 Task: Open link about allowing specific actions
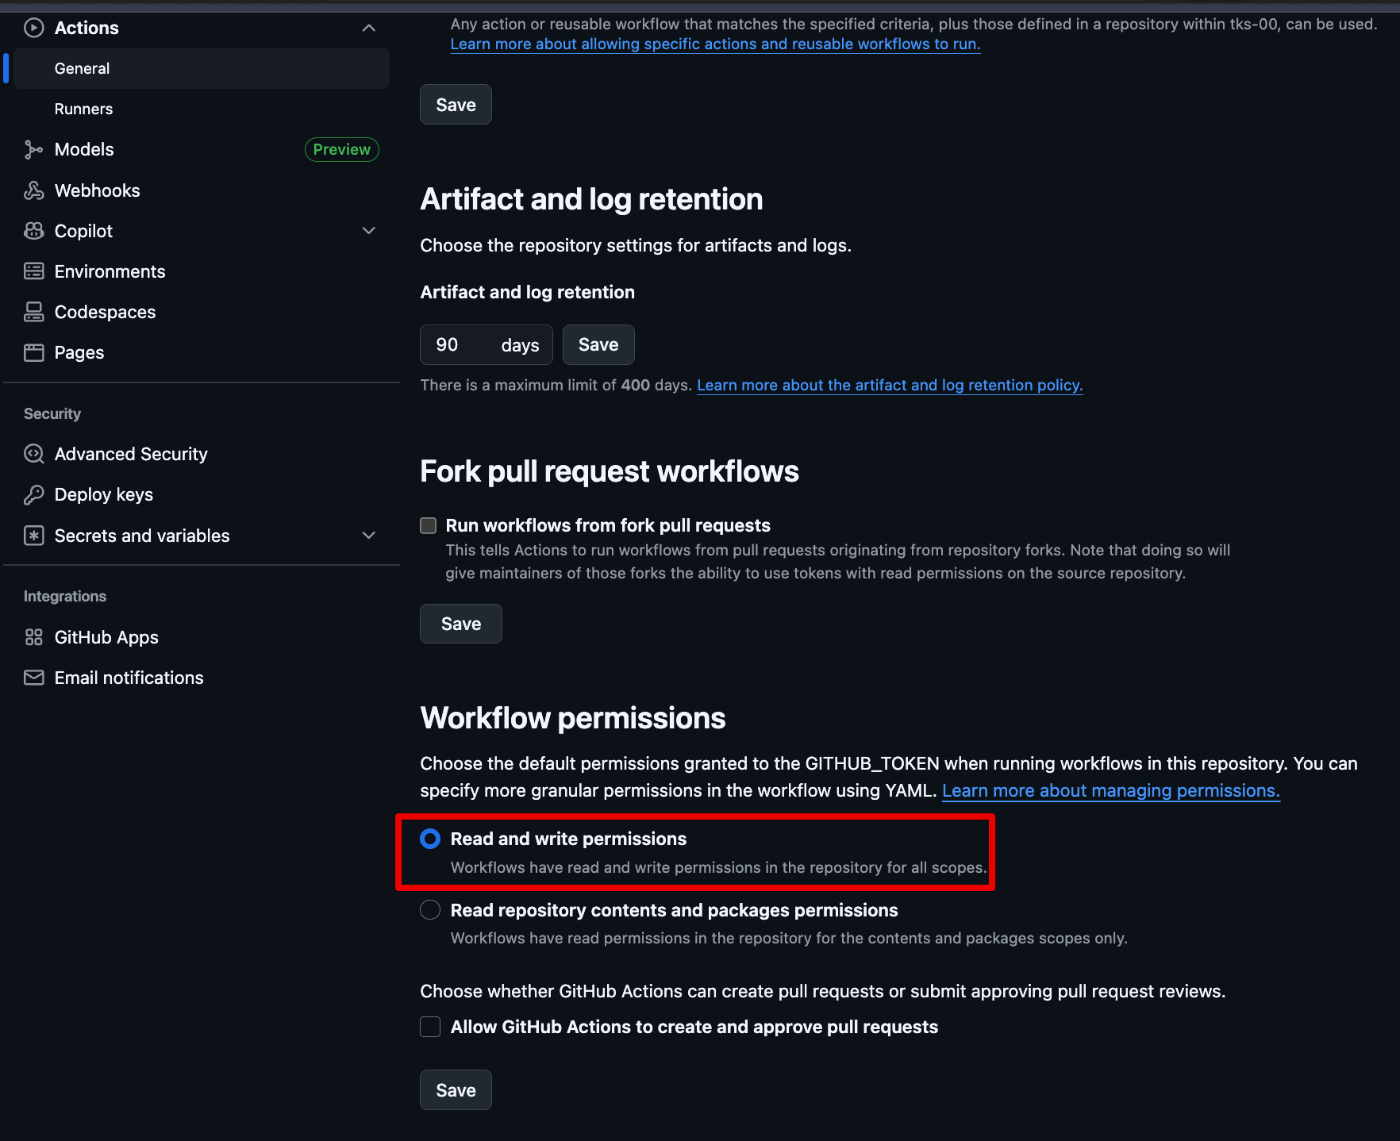click(715, 44)
